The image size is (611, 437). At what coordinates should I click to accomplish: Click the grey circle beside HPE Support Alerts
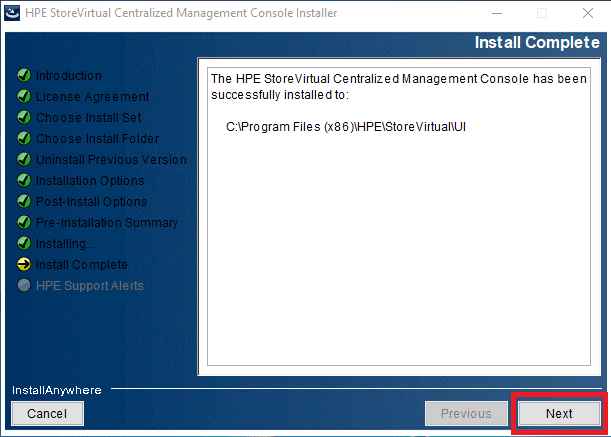coord(24,285)
